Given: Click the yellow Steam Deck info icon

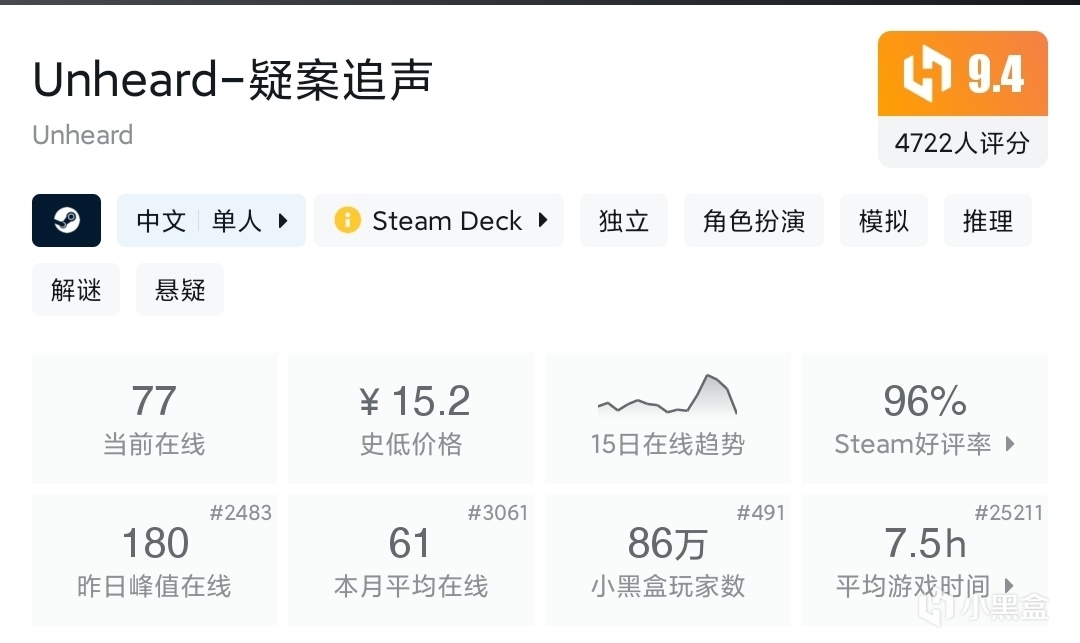Looking at the screenshot, I should click(x=347, y=221).
